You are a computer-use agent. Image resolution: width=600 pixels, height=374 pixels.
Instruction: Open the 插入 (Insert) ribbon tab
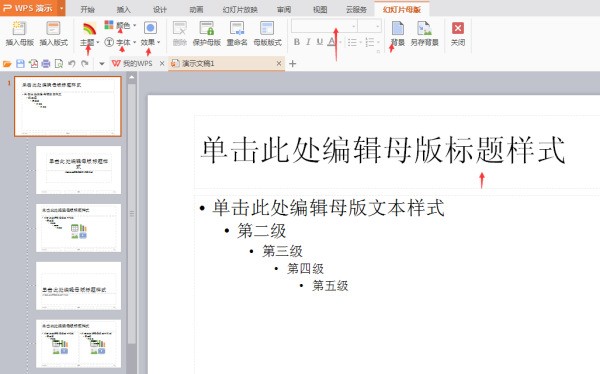click(x=123, y=9)
